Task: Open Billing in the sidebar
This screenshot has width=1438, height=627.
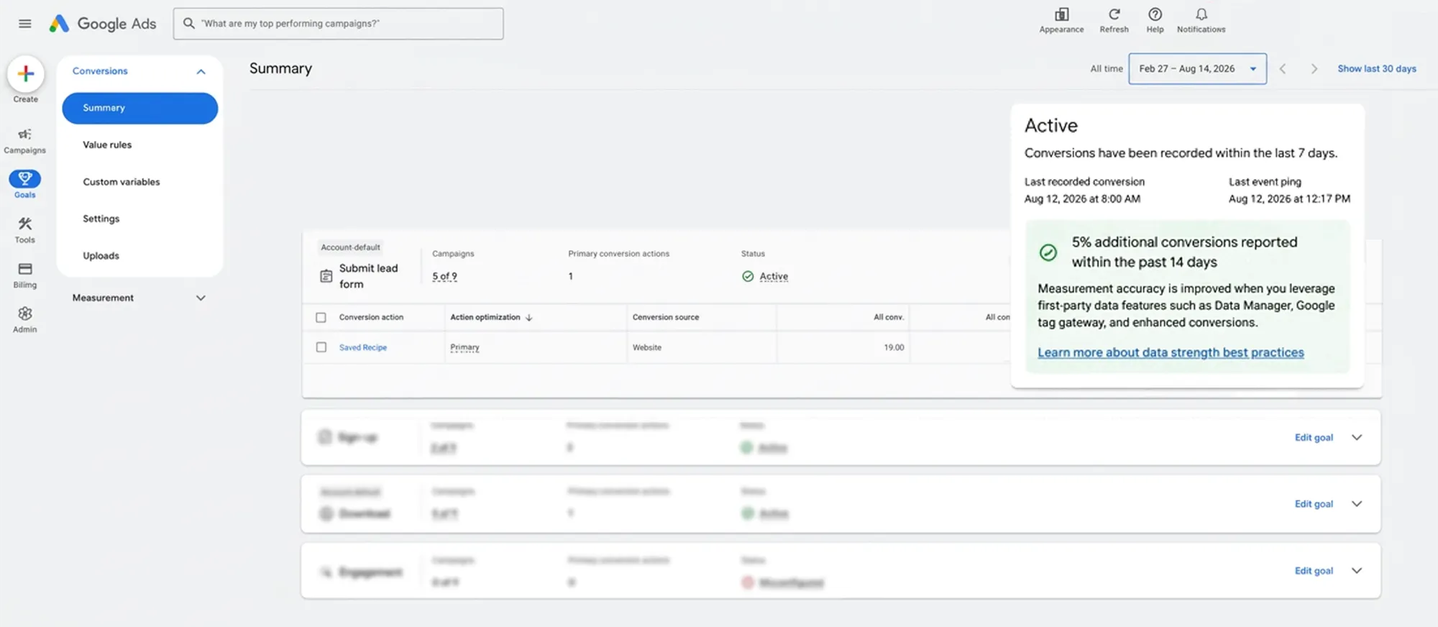Action: coord(25,275)
